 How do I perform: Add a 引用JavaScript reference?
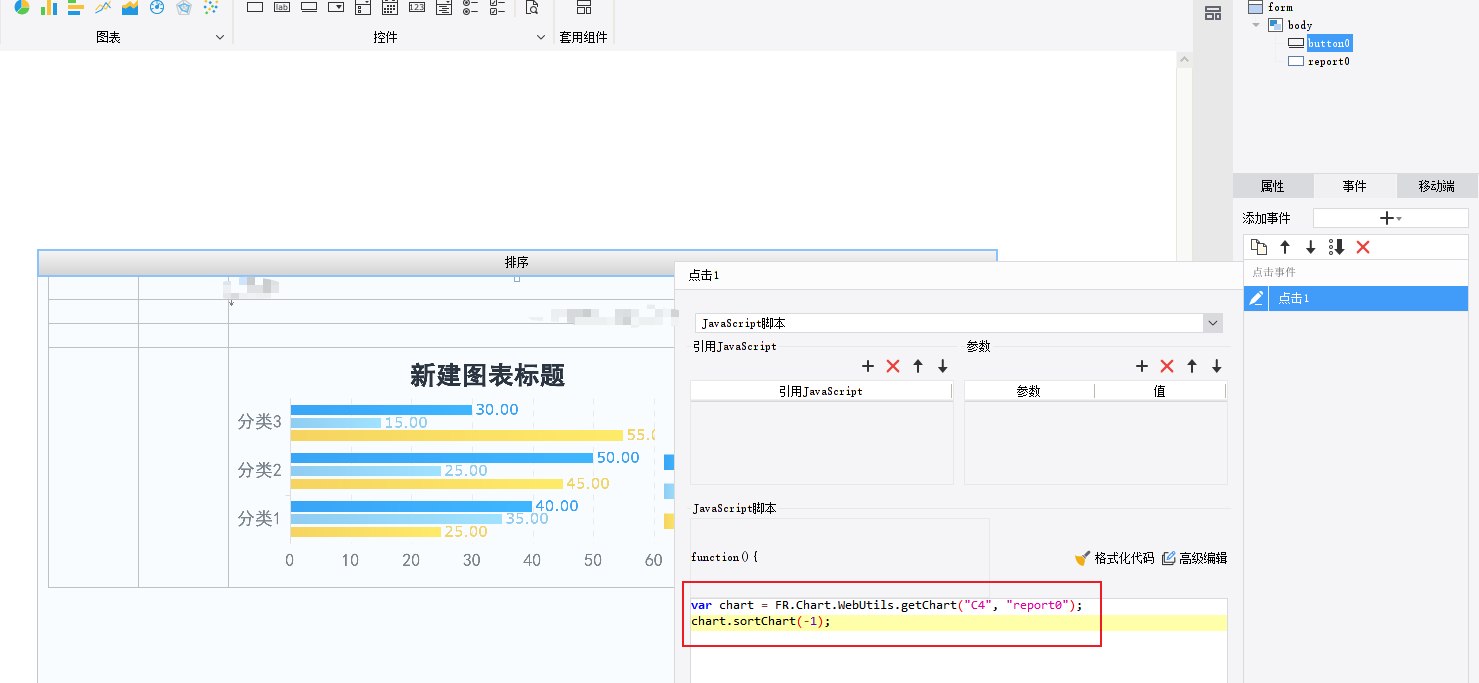(868, 367)
